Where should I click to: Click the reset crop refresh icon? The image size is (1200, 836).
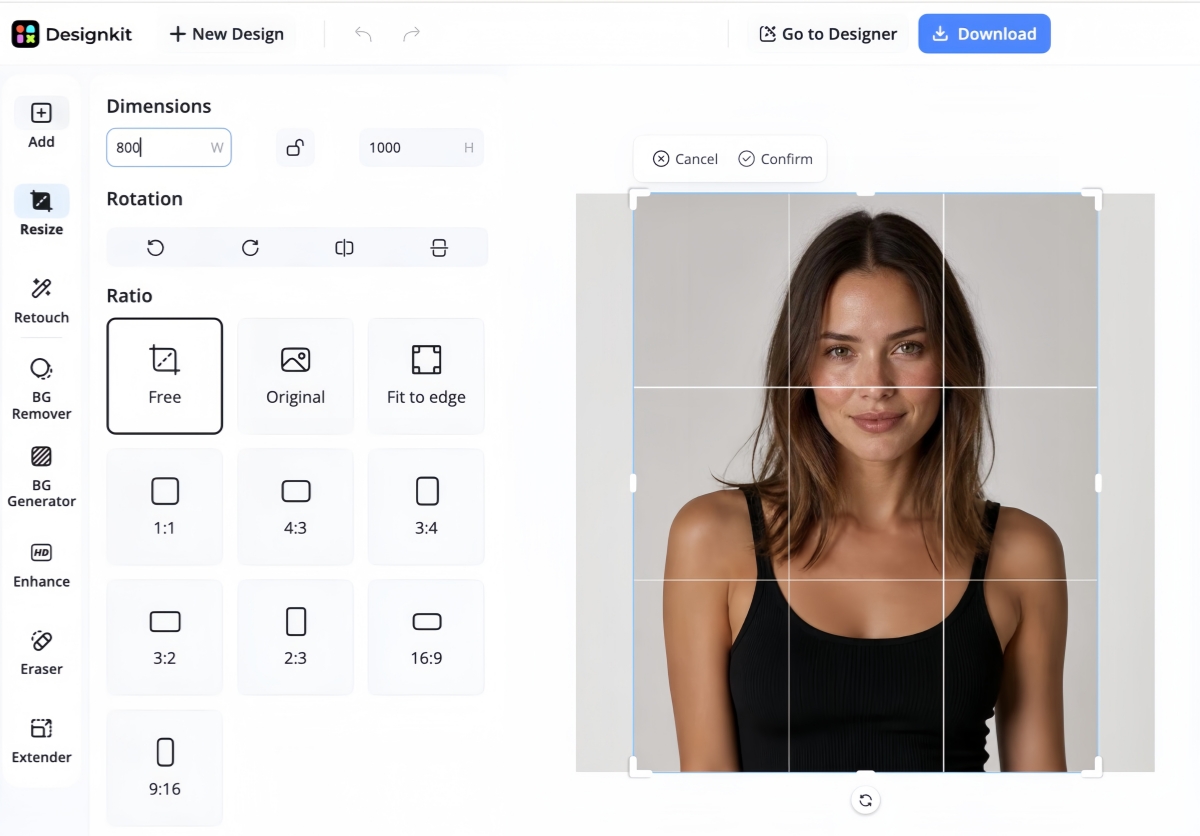pos(866,800)
